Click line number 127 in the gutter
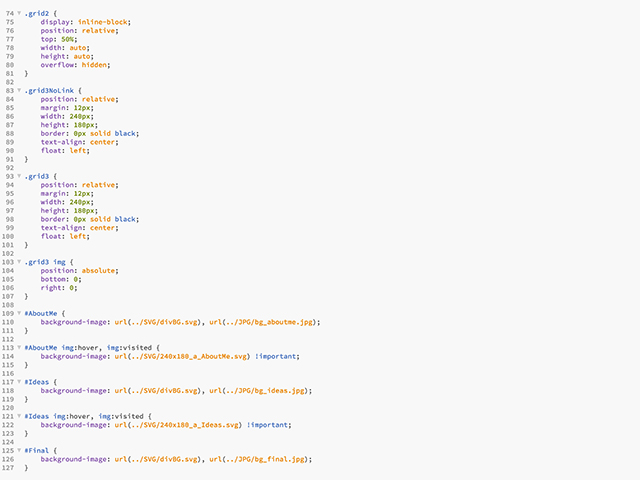Viewport: 640px width, 480px height. 8,468
